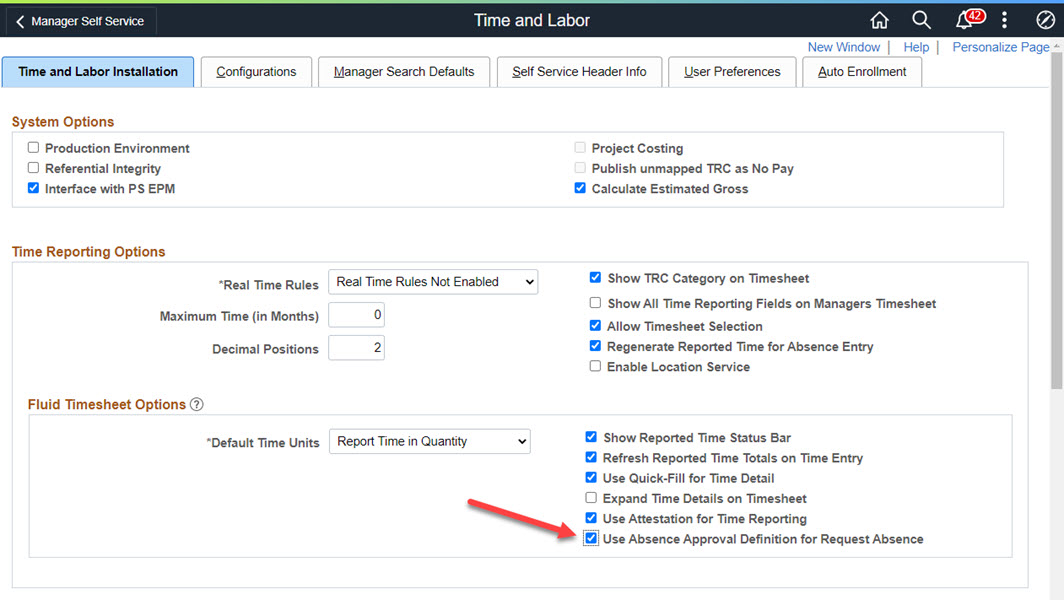Open the Search magnifier icon
The width and height of the screenshot is (1064, 600).
(x=921, y=20)
